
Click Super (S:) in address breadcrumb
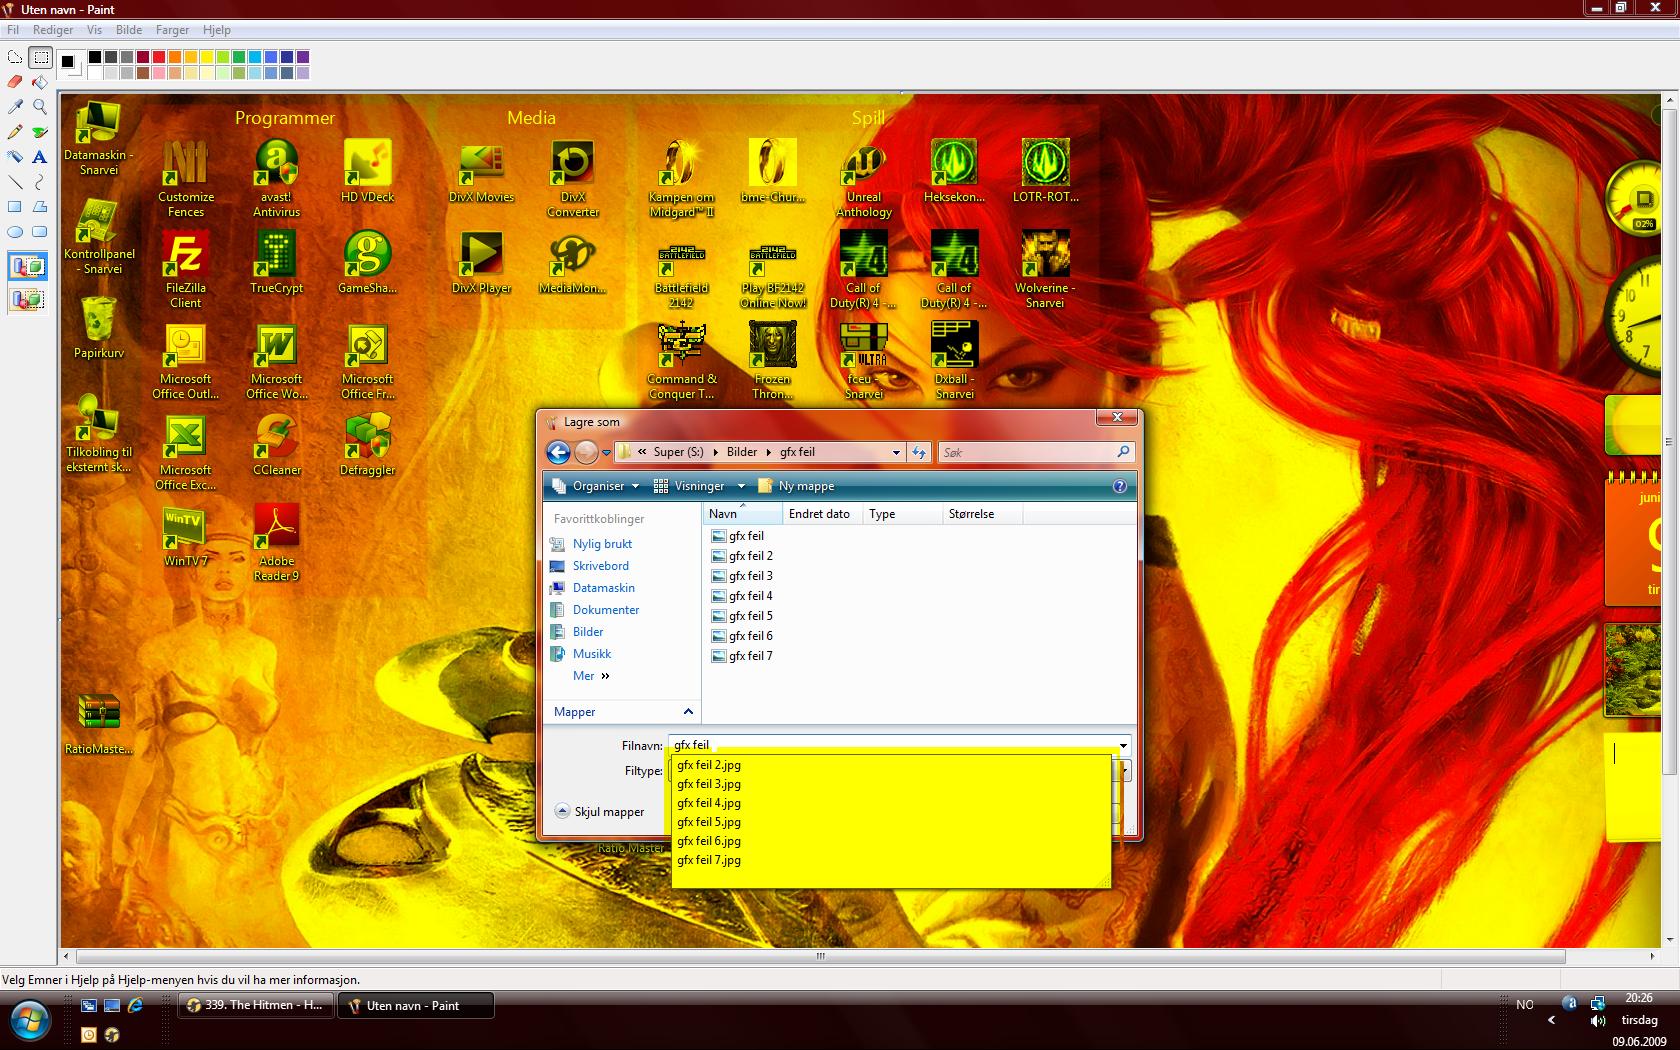[x=679, y=452]
